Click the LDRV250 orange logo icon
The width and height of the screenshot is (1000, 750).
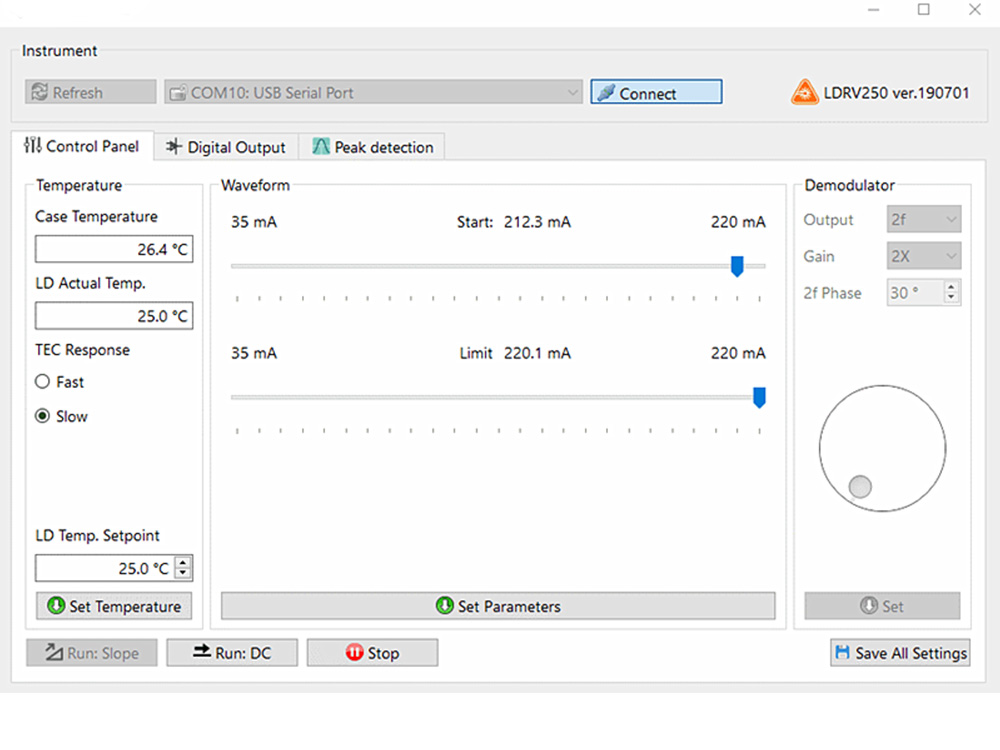pos(804,93)
